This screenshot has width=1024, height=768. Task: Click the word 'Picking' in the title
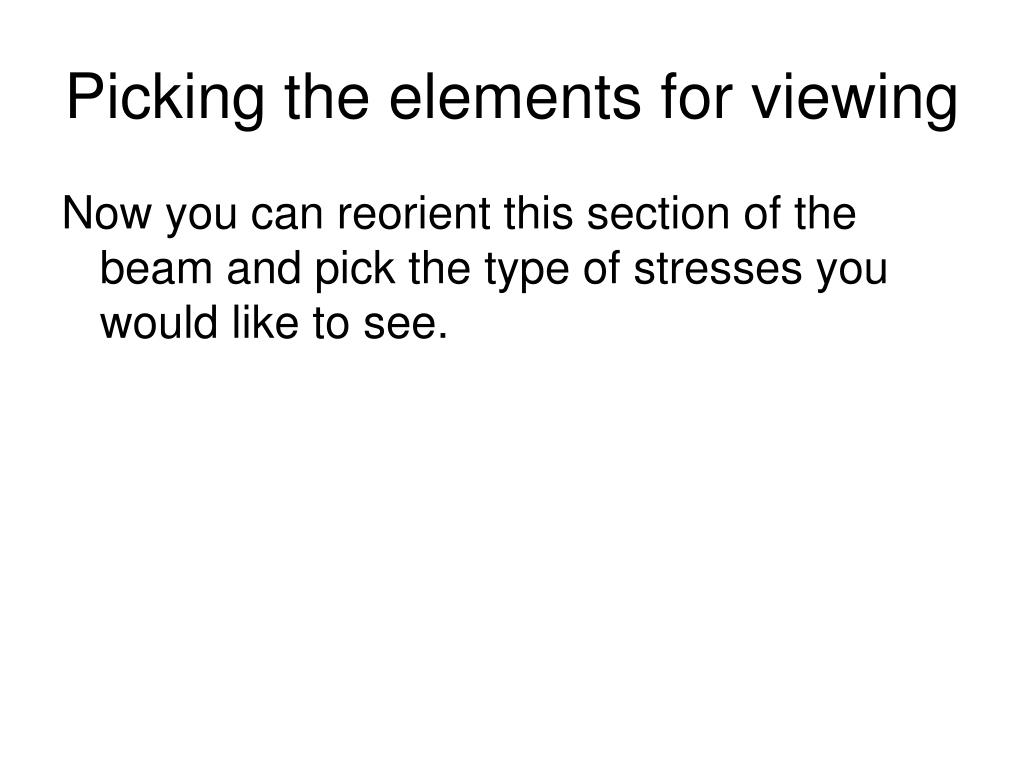click(165, 98)
